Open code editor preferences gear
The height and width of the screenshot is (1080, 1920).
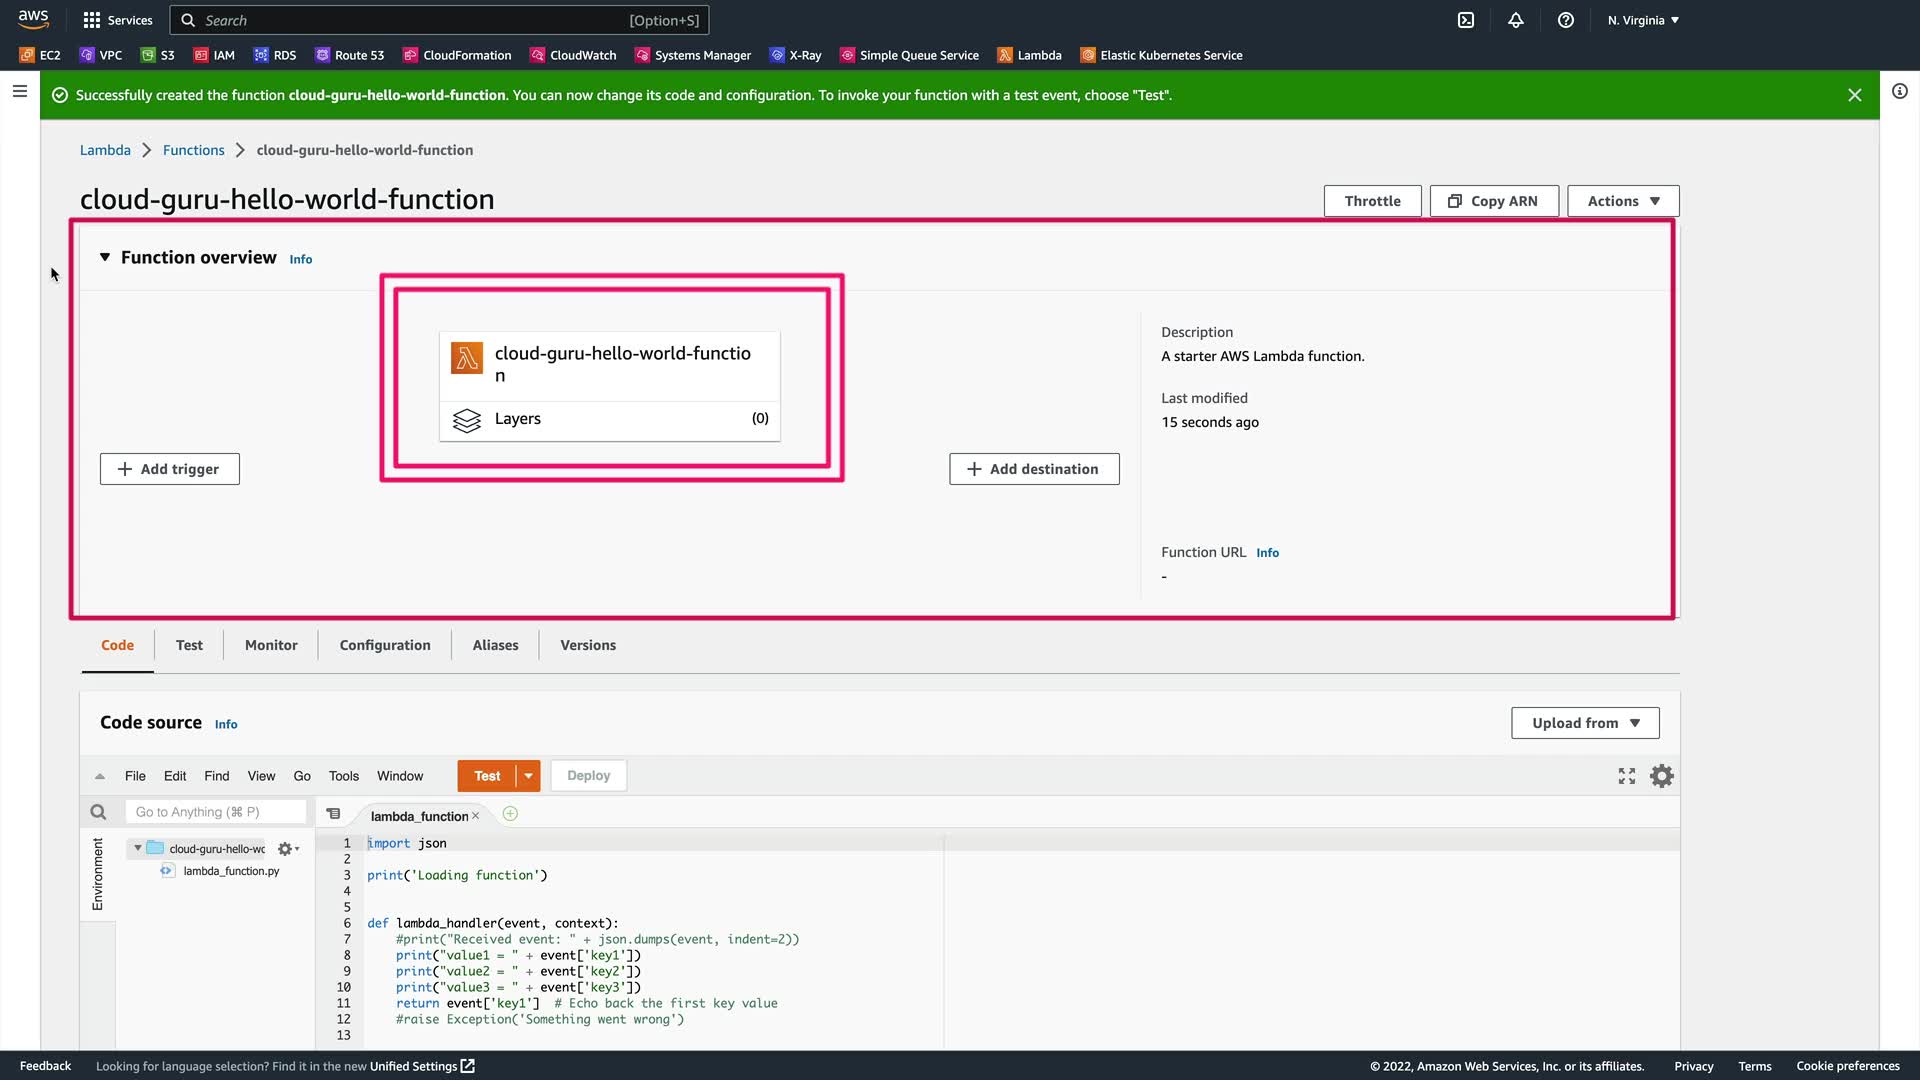1662,776
